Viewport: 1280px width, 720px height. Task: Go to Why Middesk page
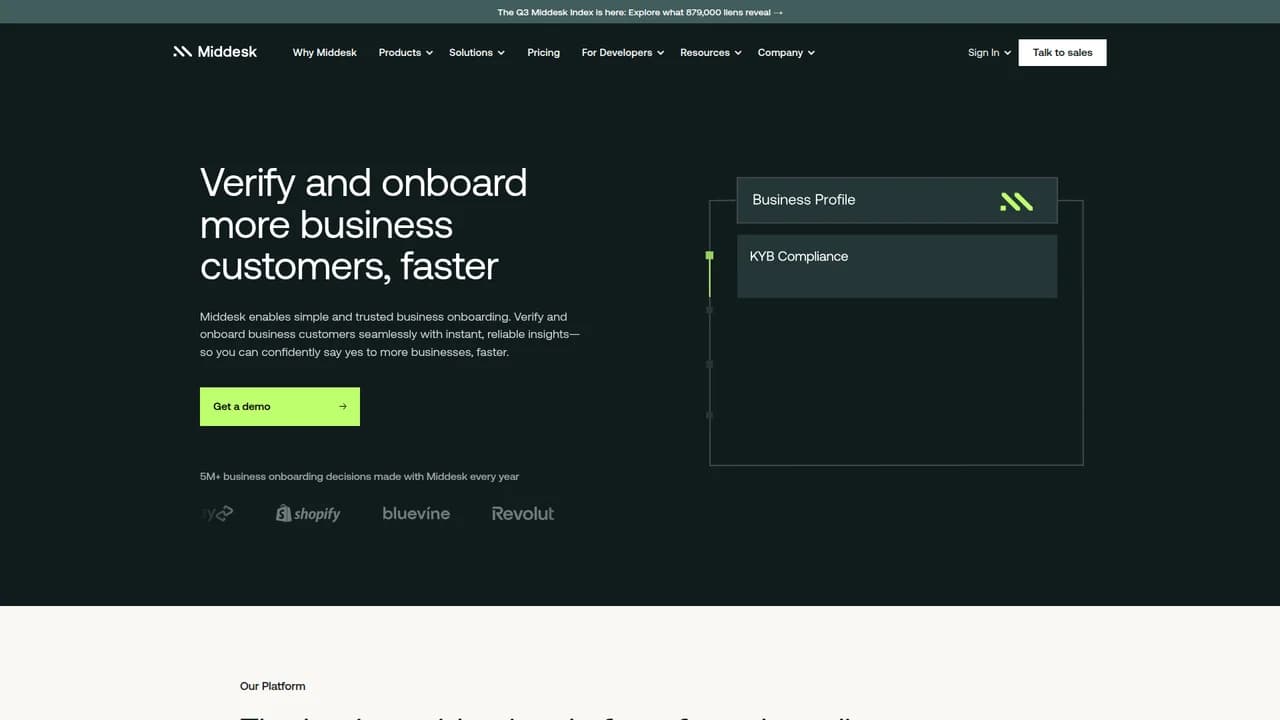(x=324, y=53)
